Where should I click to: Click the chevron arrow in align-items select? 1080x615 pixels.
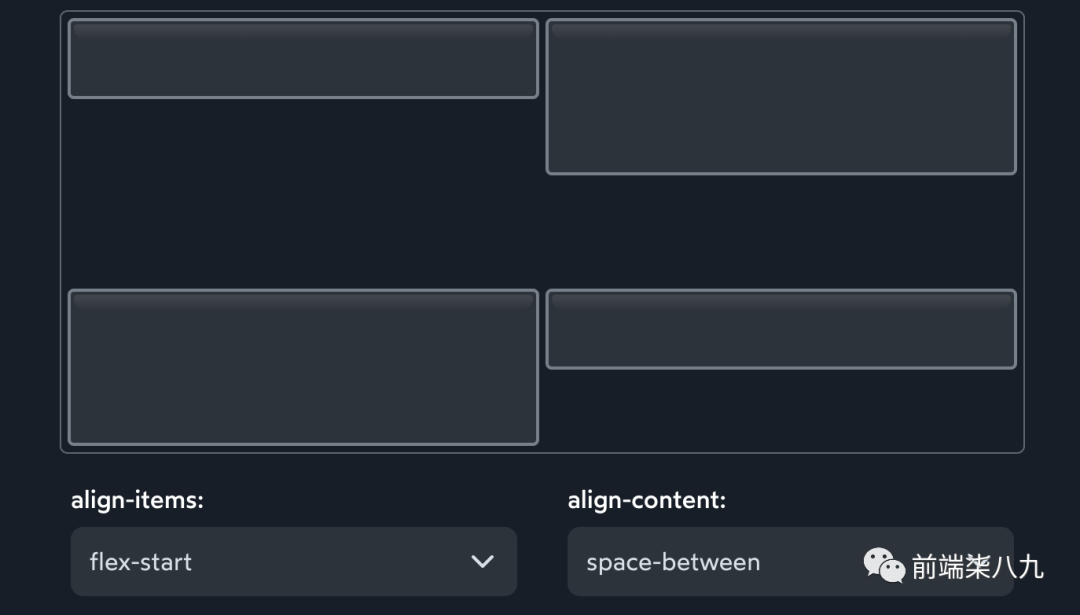tap(482, 561)
